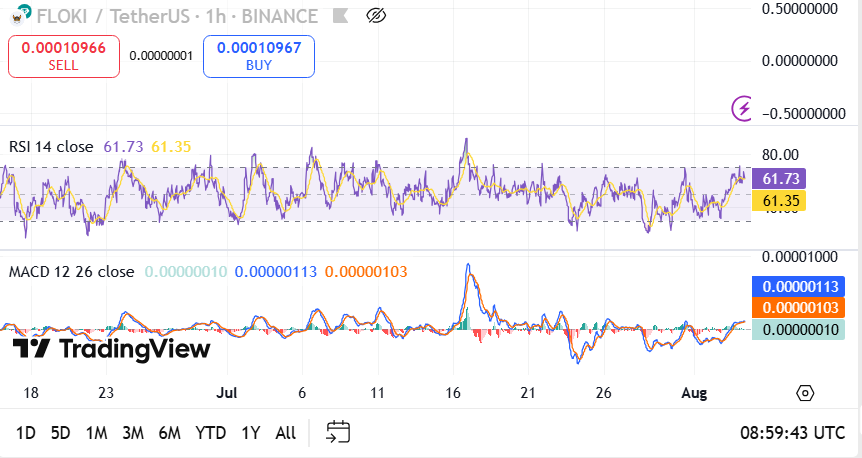This screenshot has width=862, height=458.
Task: Toggle the crossed-eye hide indicators icon
Action: [376, 16]
